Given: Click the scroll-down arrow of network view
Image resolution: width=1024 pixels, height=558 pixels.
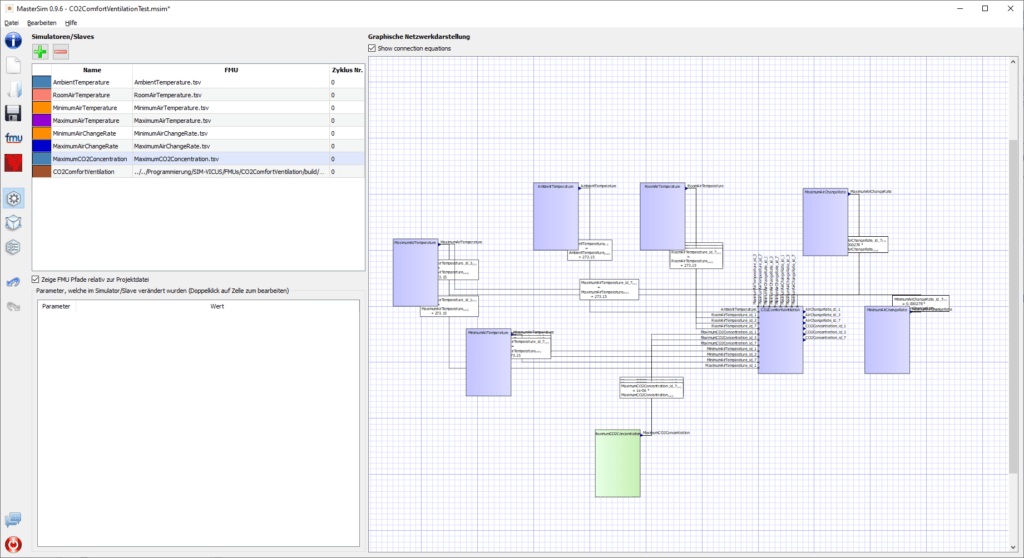Looking at the screenshot, I should click(x=1013, y=548).
